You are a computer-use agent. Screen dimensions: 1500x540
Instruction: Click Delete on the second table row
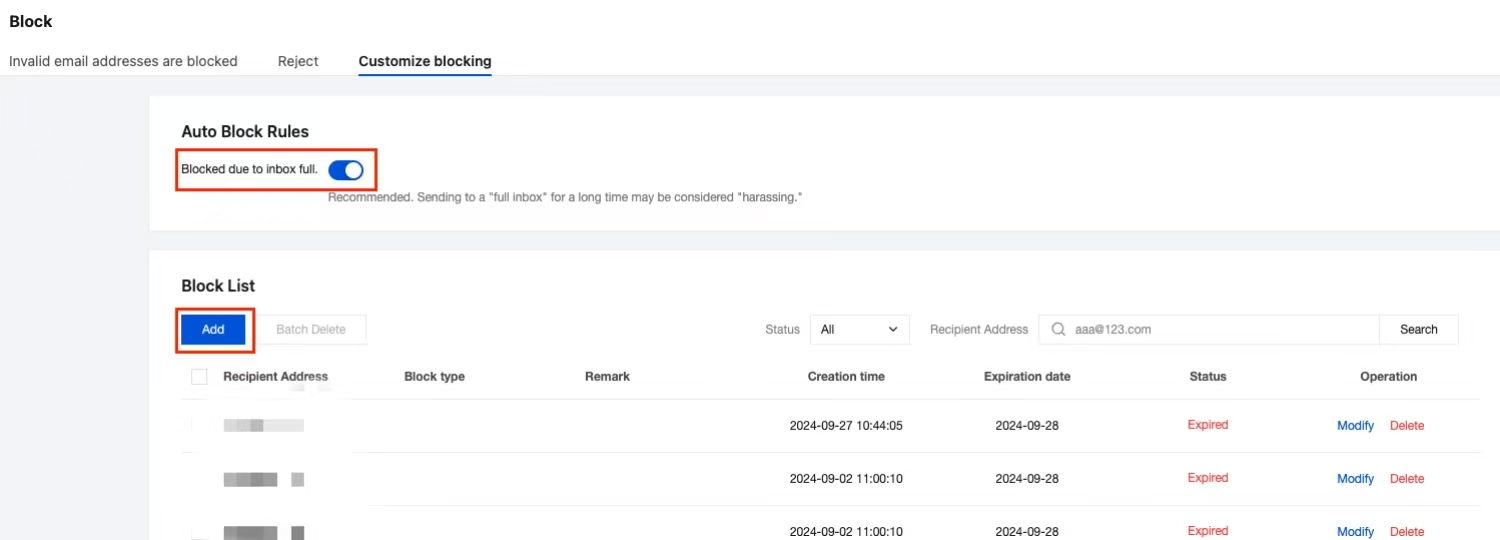click(1406, 478)
